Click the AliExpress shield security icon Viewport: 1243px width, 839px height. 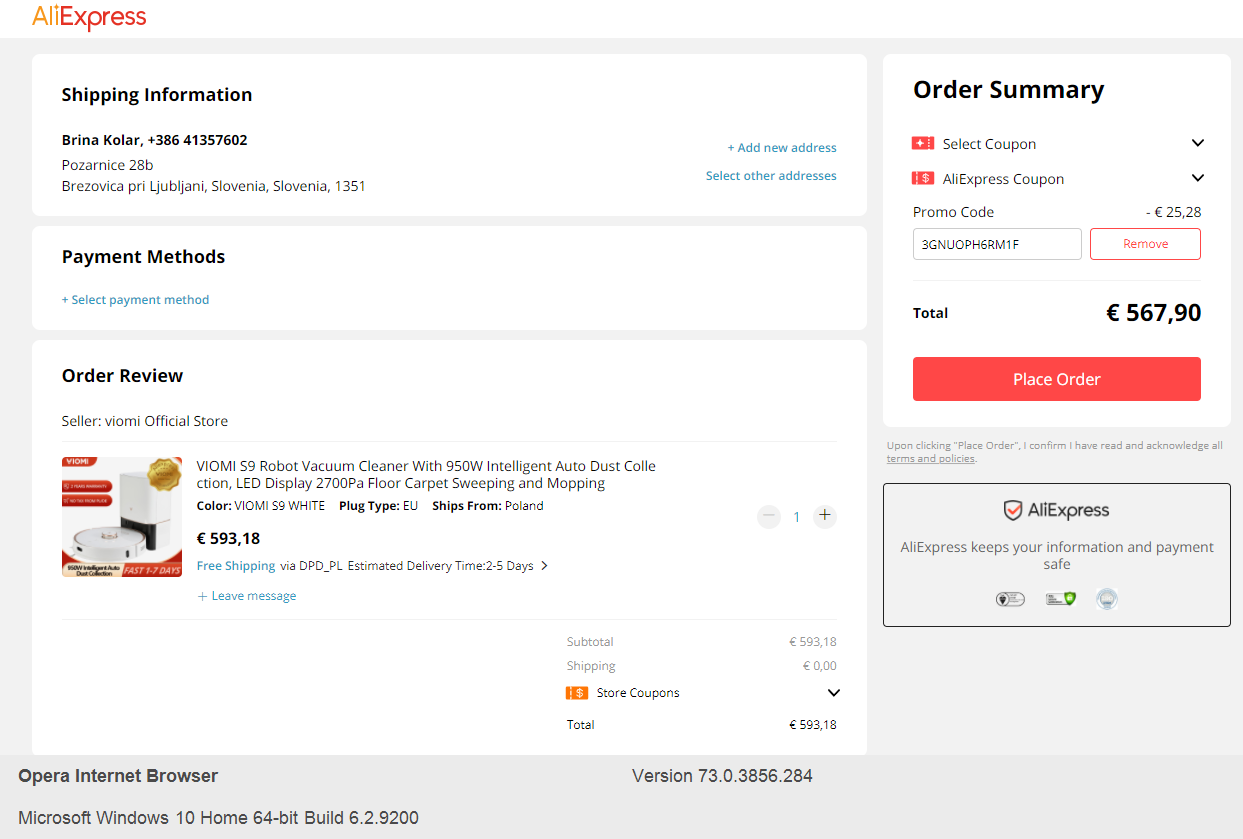[1013, 511]
